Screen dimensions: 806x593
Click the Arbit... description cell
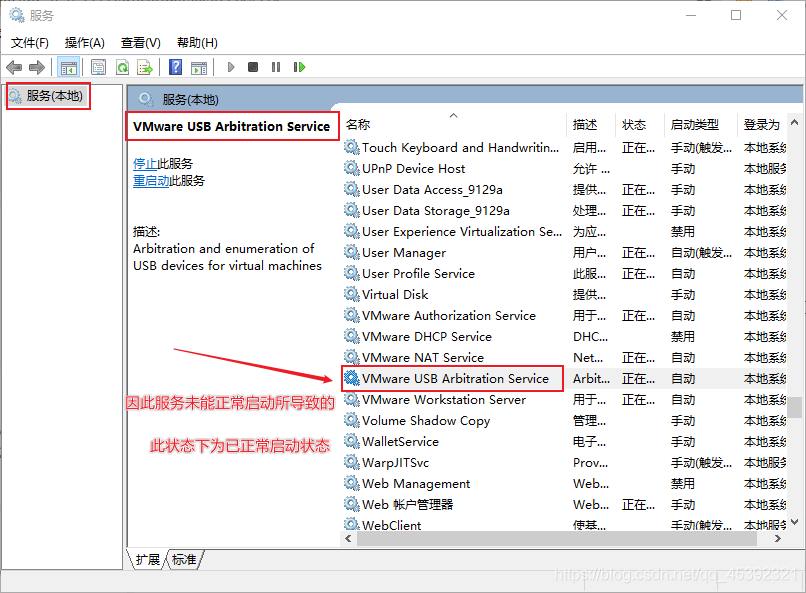[x=591, y=379]
